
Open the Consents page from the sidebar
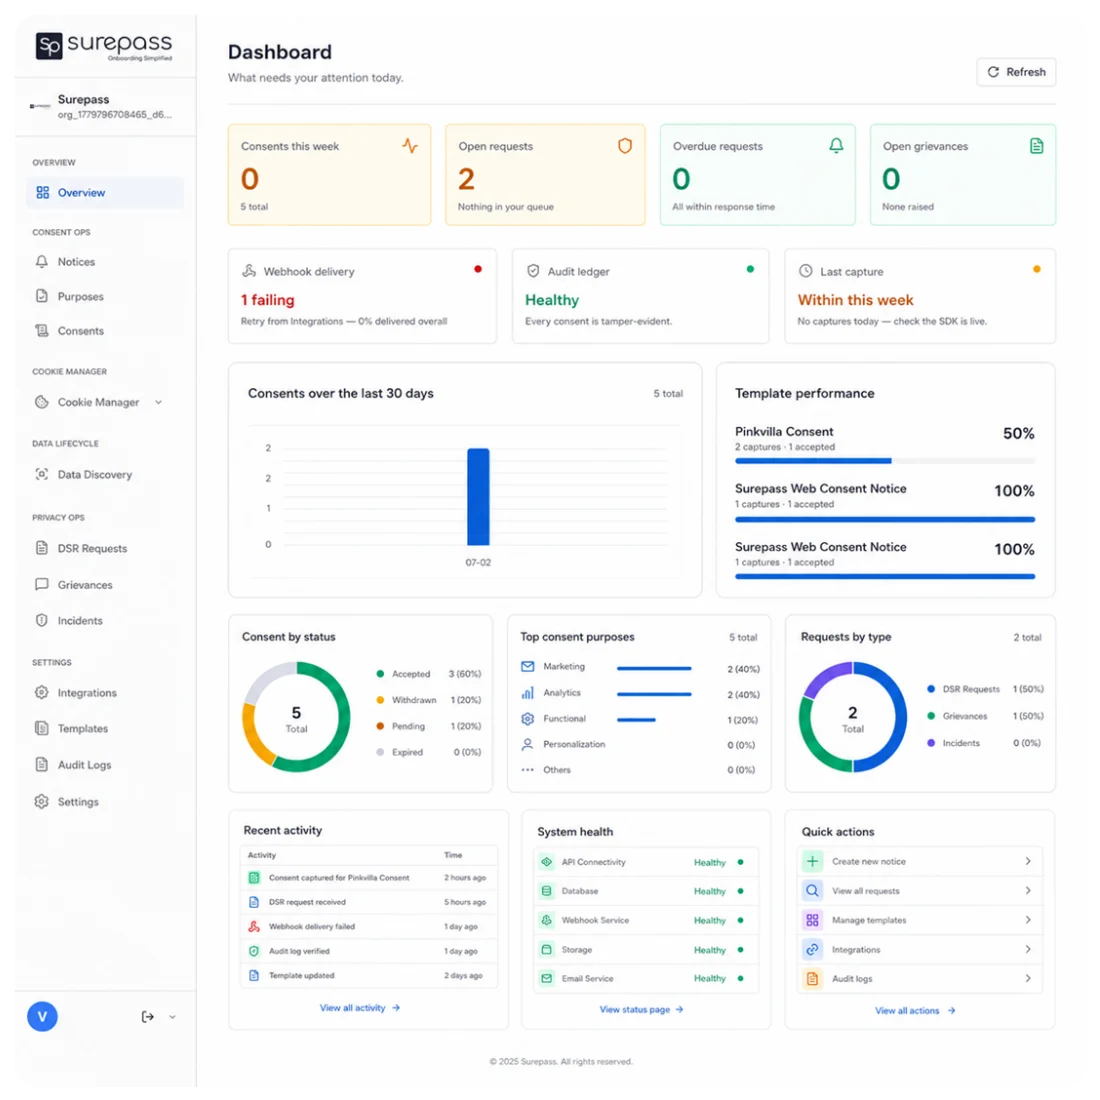click(x=105, y=330)
